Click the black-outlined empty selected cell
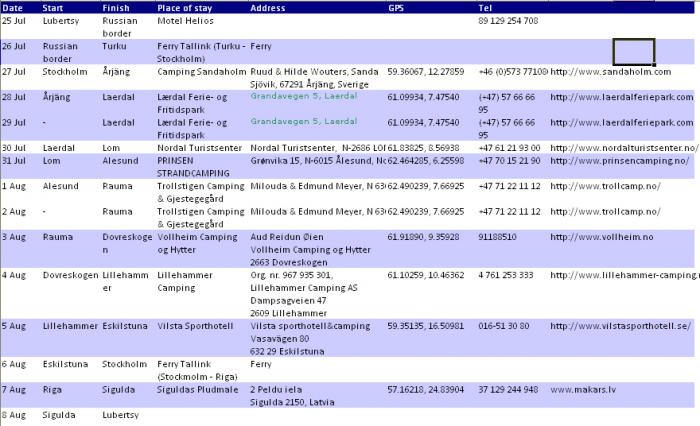Viewport: 700px width, 426px height. pyautogui.click(x=633, y=52)
